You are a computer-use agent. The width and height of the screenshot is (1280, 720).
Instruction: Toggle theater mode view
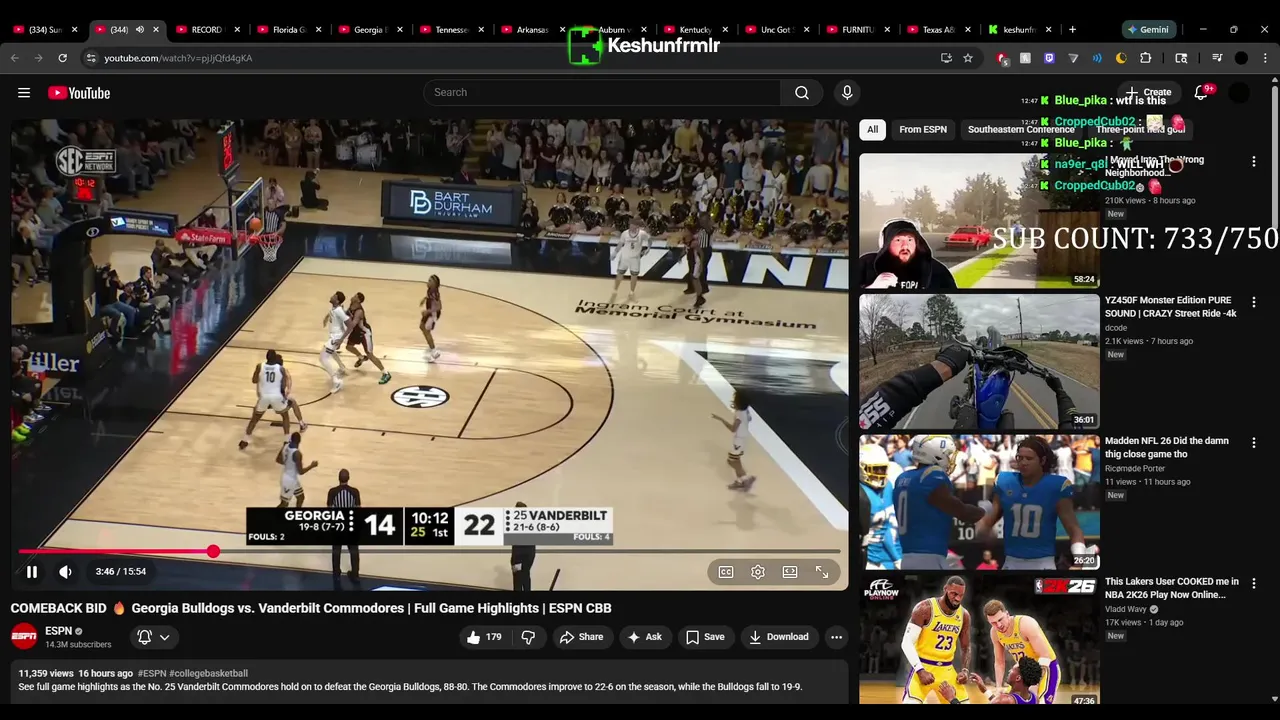pos(790,572)
